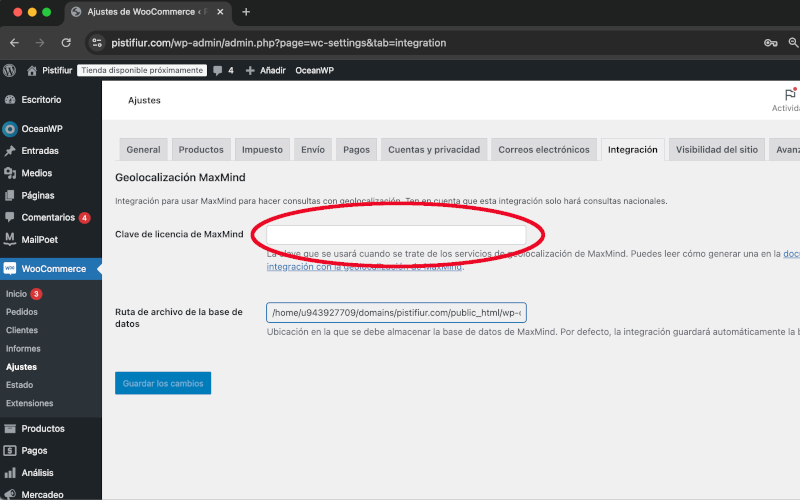
Task: Open the Pistifiur site home icon
Action: pyautogui.click(x=32, y=70)
